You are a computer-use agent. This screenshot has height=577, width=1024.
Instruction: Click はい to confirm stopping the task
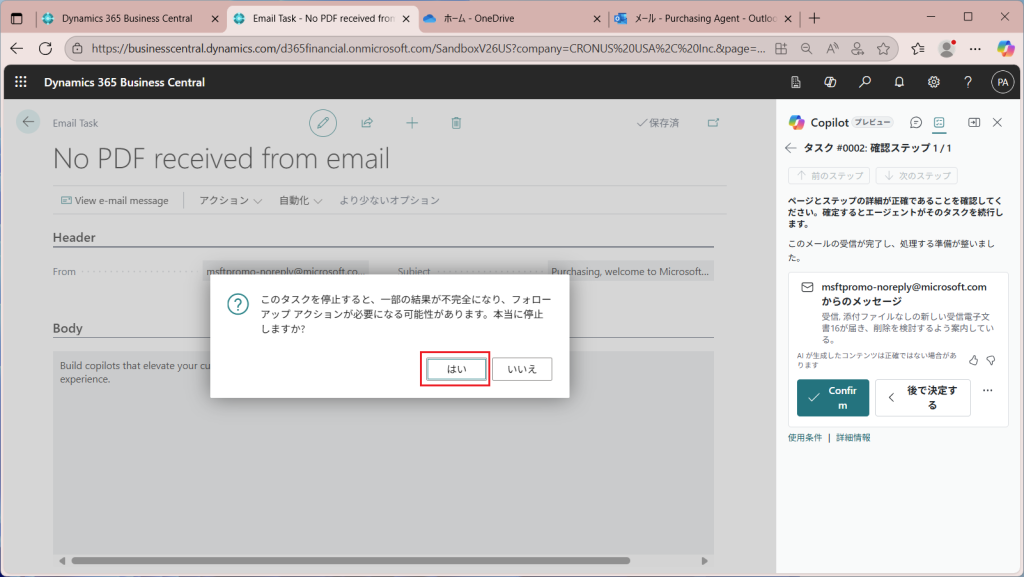pos(456,369)
